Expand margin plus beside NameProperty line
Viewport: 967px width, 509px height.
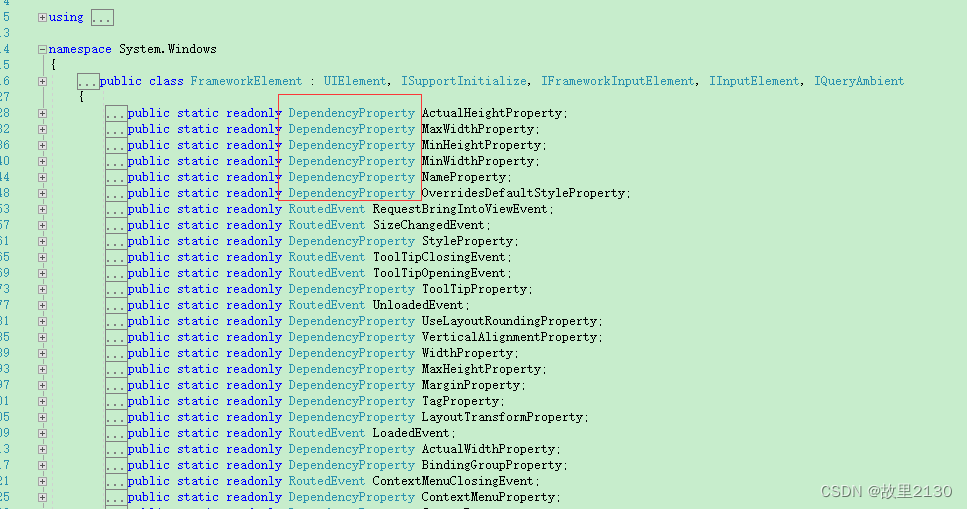[x=42, y=178]
